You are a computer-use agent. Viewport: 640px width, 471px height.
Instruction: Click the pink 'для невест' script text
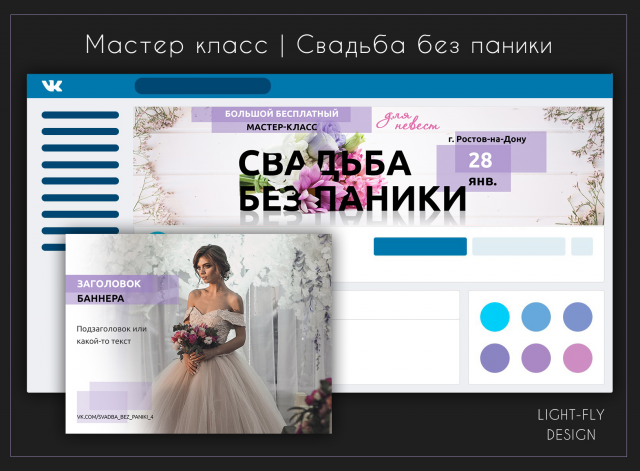pyautogui.click(x=407, y=121)
